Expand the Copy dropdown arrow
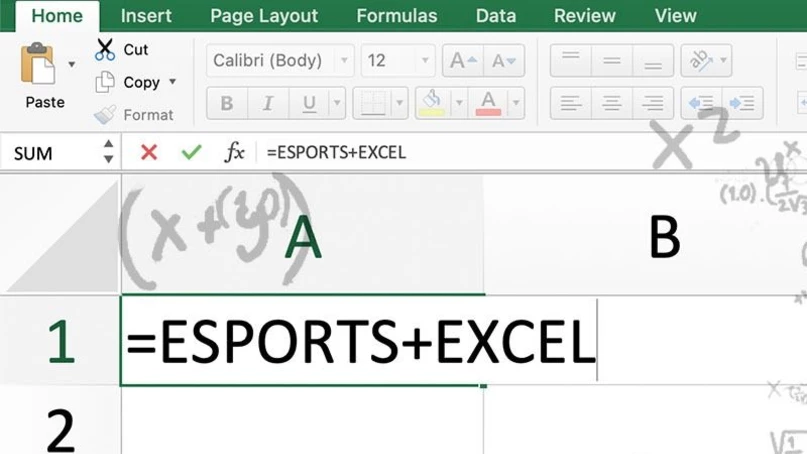This screenshot has width=807, height=454. click(172, 81)
